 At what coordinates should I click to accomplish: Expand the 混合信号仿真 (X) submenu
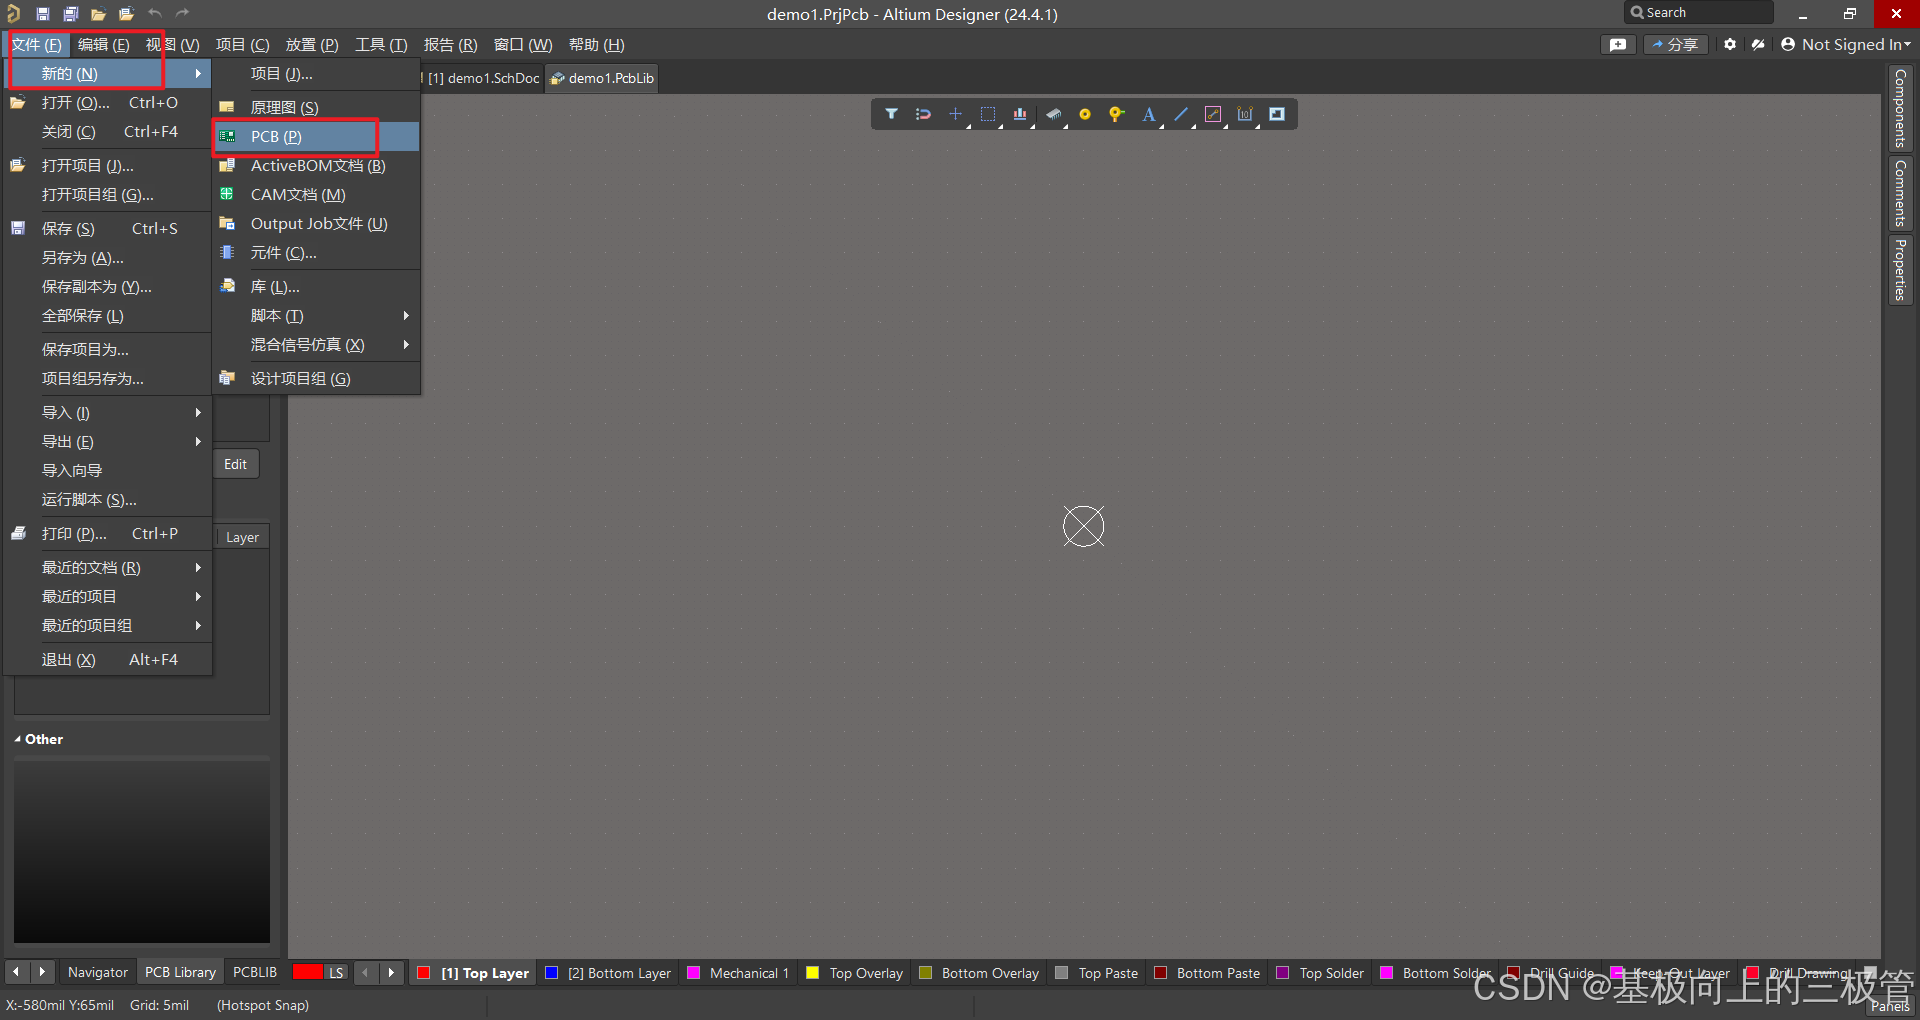[x=316, y=344]
